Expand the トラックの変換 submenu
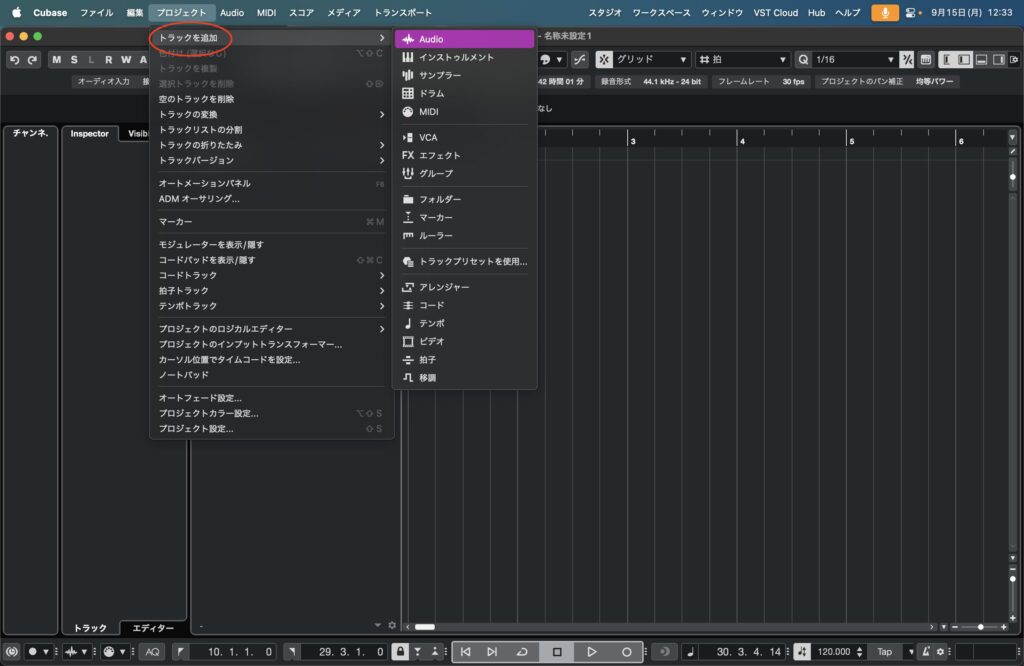 270,114
